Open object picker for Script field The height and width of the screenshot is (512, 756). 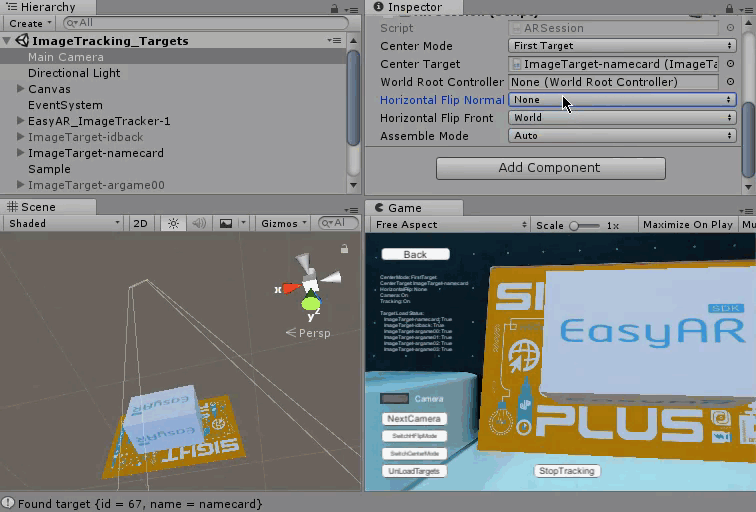(x=730, y=28)
